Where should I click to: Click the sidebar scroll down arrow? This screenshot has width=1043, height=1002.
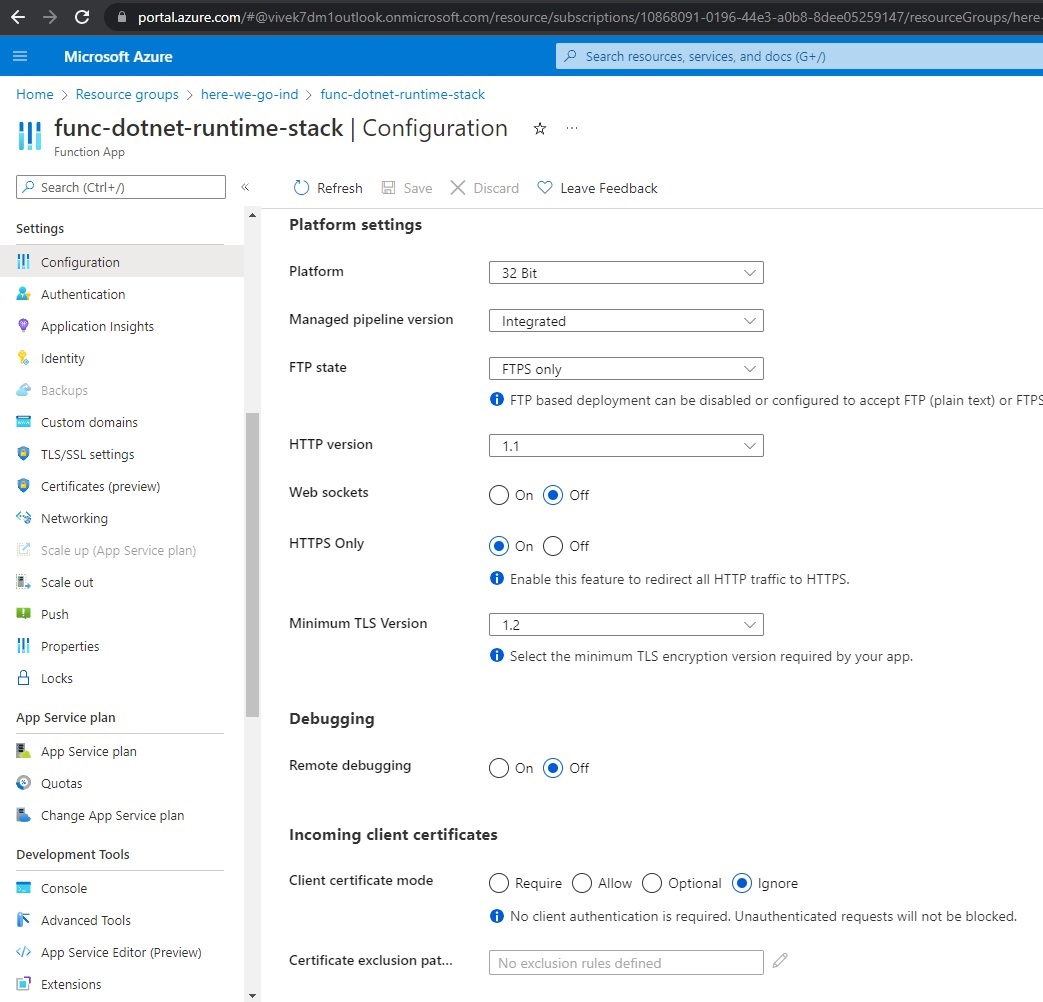pyautogui.click(x=252, y=995)
